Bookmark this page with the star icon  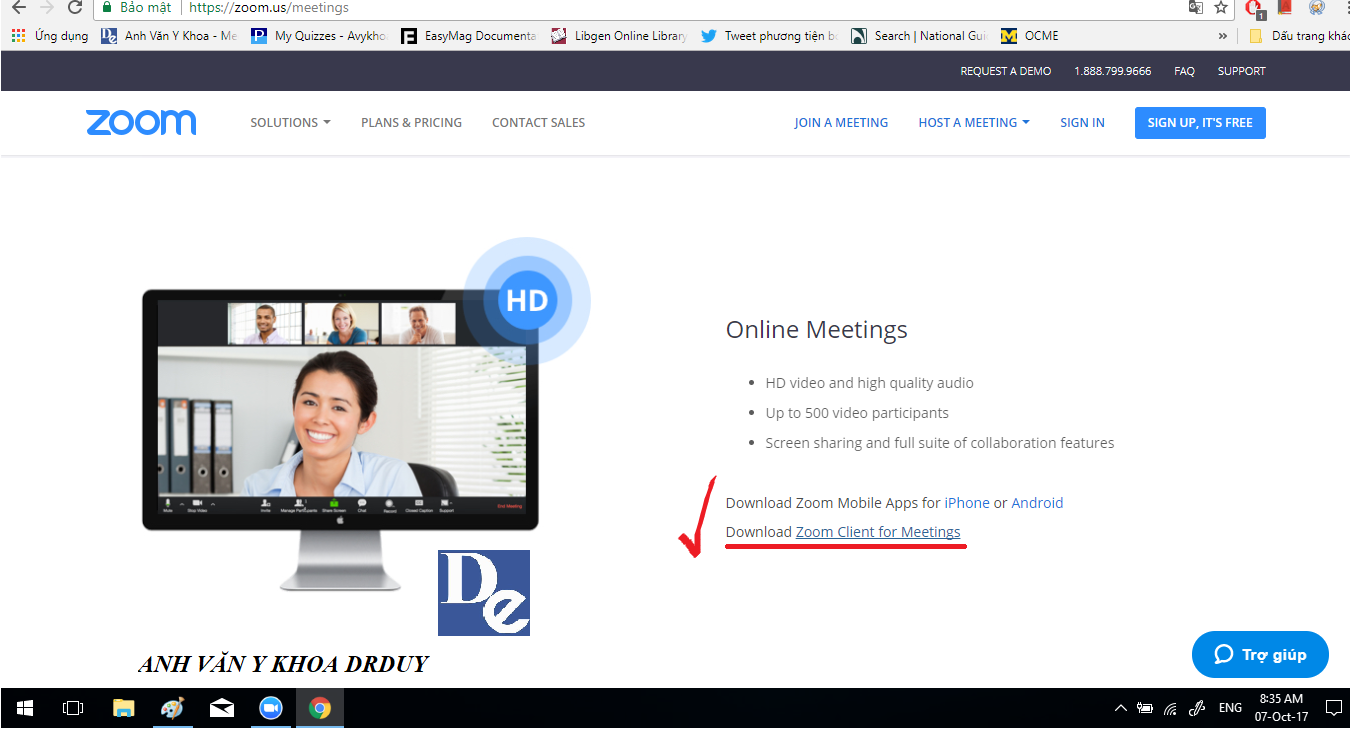click(x=1221, y=7)
